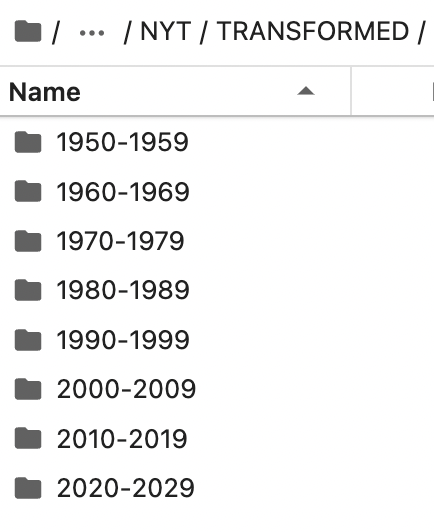The height and width of the screenshot is (532, 434).
Task: Click the column divider beside Name header
Action: (x=351, y=92)
